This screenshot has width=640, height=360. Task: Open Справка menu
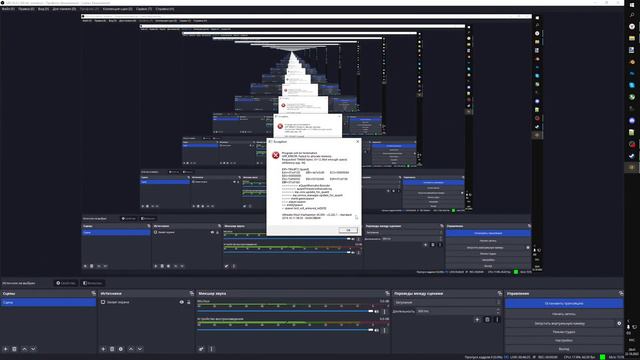point(164,9)
